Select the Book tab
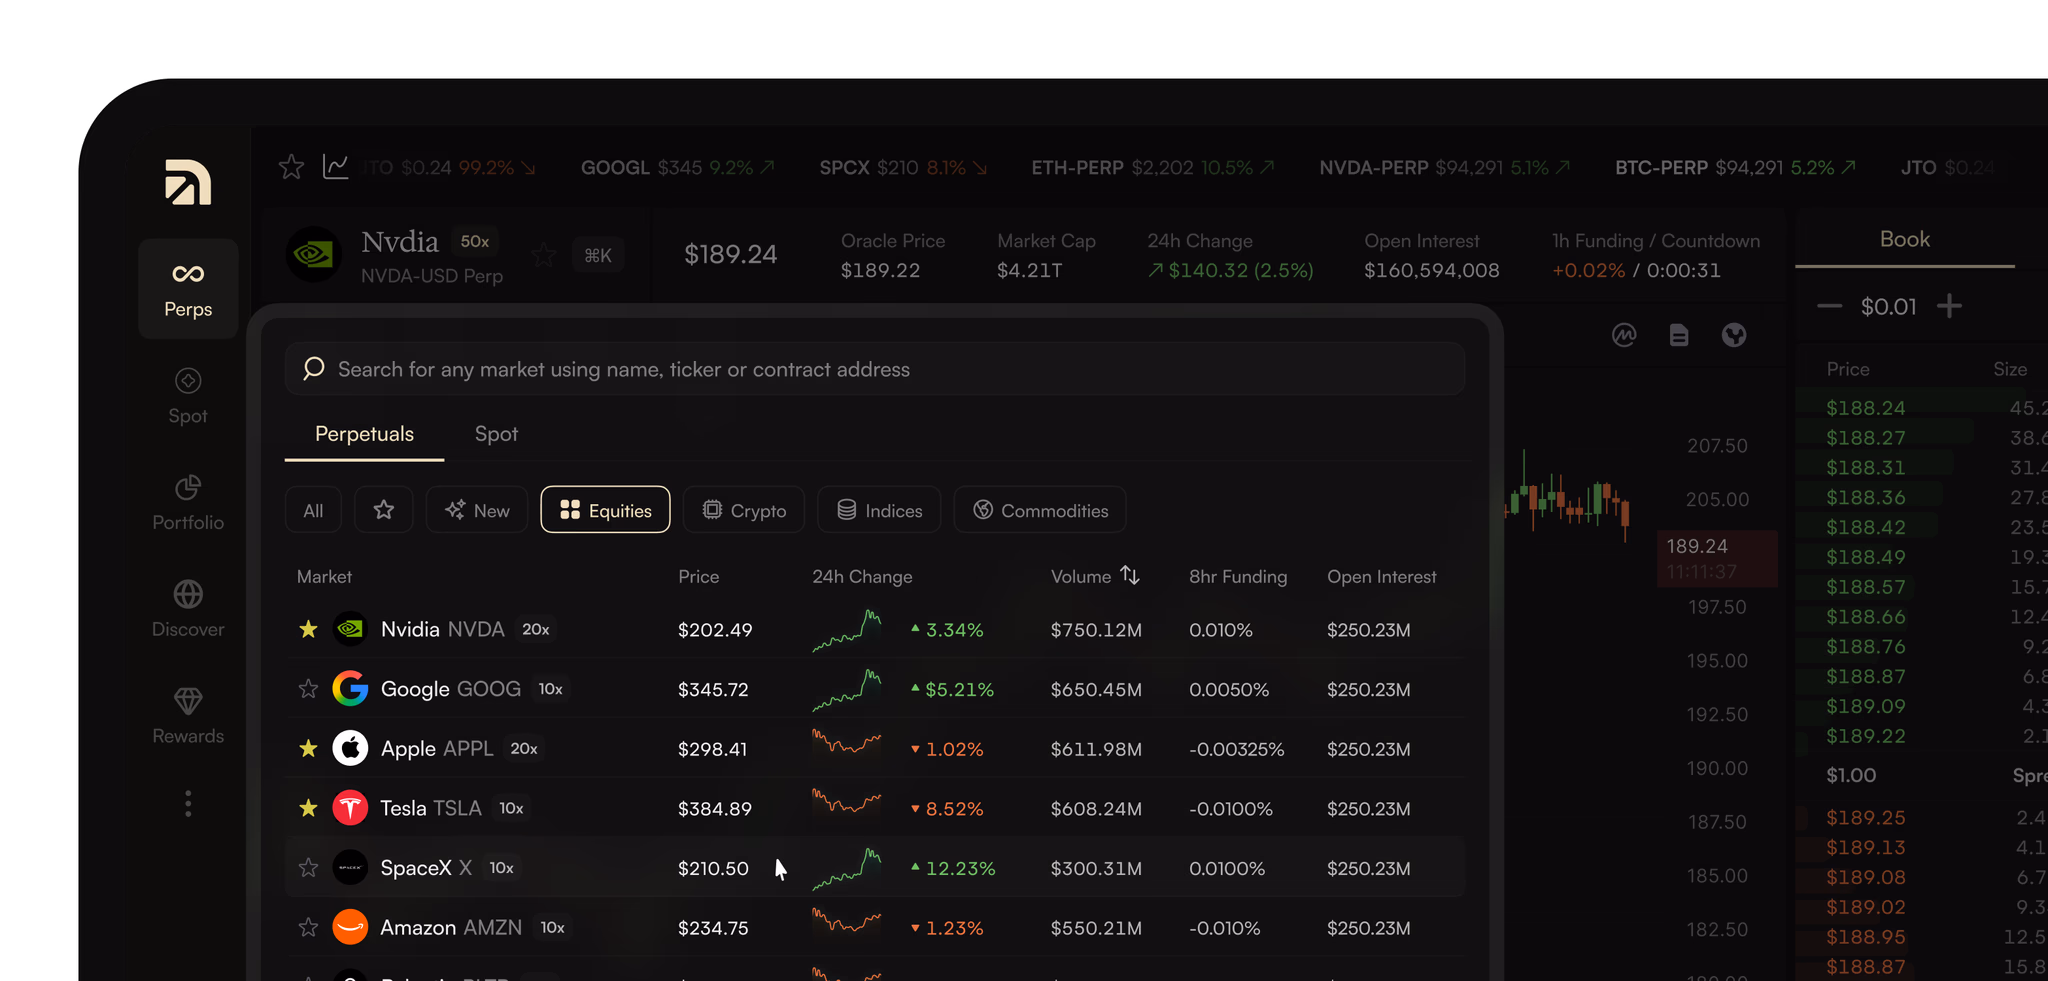This screenshot has width=2048, height=981. 1904,240
